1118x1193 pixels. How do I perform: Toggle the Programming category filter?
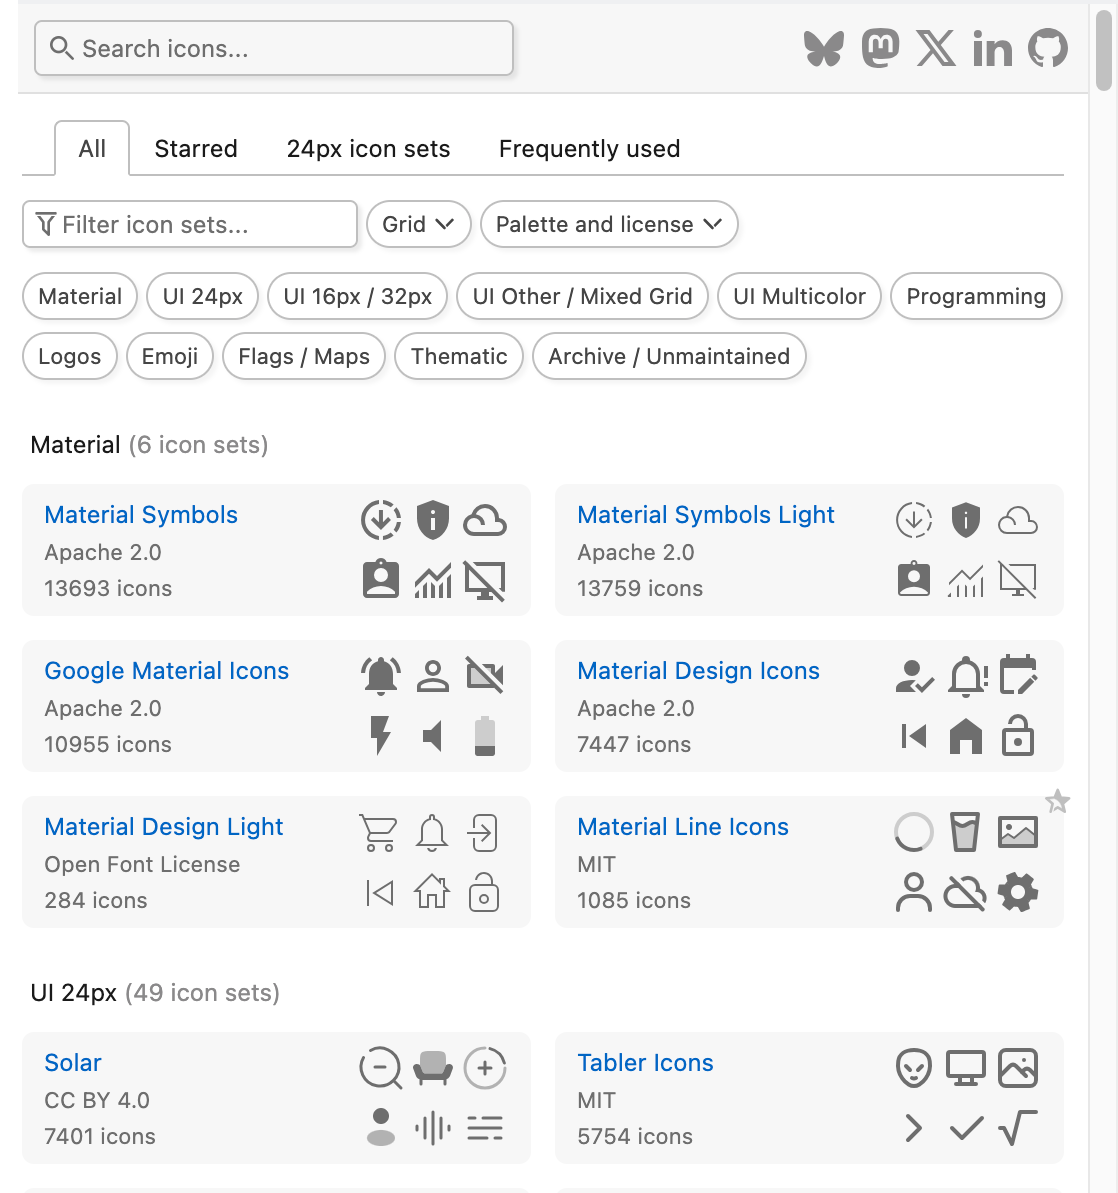[x=976, y=296]
